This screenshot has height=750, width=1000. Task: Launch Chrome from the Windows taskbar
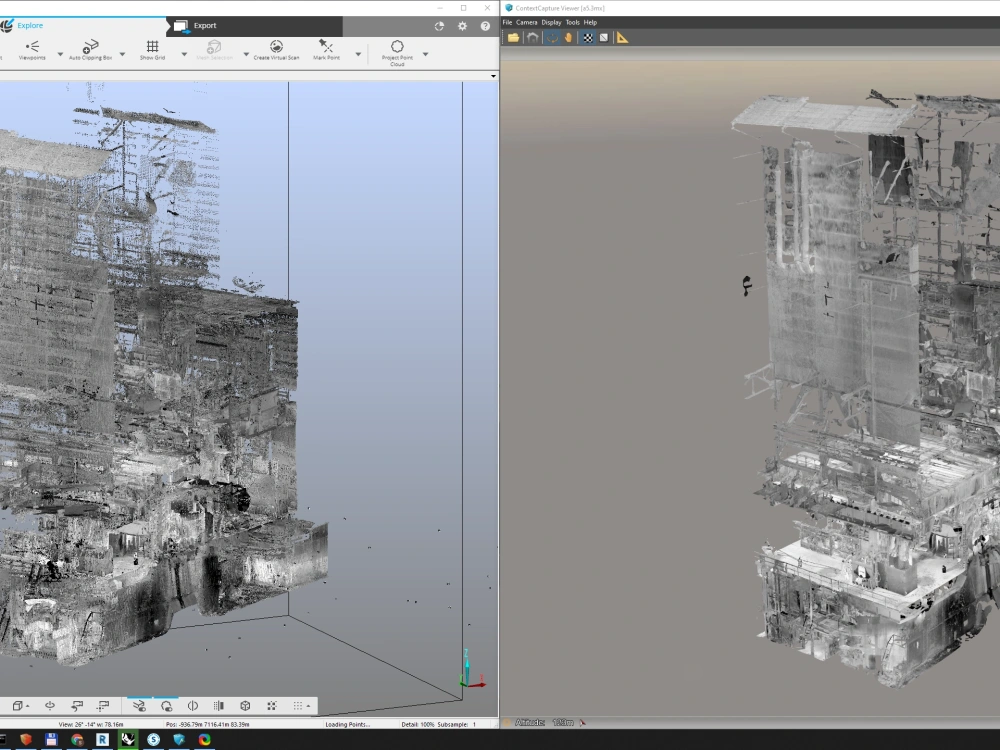pyautogui.click(x=78, y=739)
